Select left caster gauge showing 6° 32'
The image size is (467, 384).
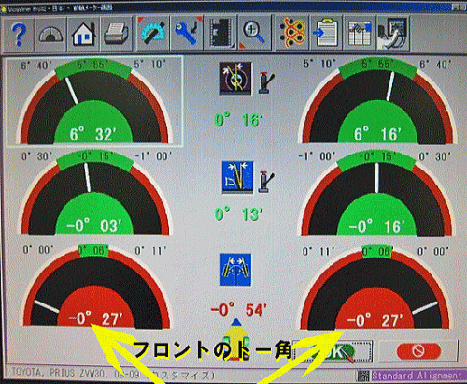94,101
